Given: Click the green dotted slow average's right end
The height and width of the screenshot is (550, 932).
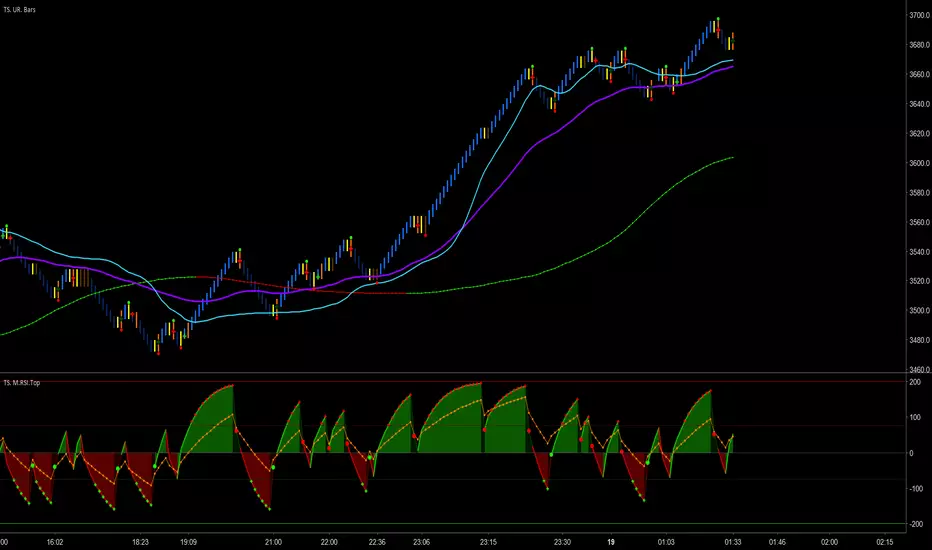Looking at the screenshot, I should [x=732, y=157].
